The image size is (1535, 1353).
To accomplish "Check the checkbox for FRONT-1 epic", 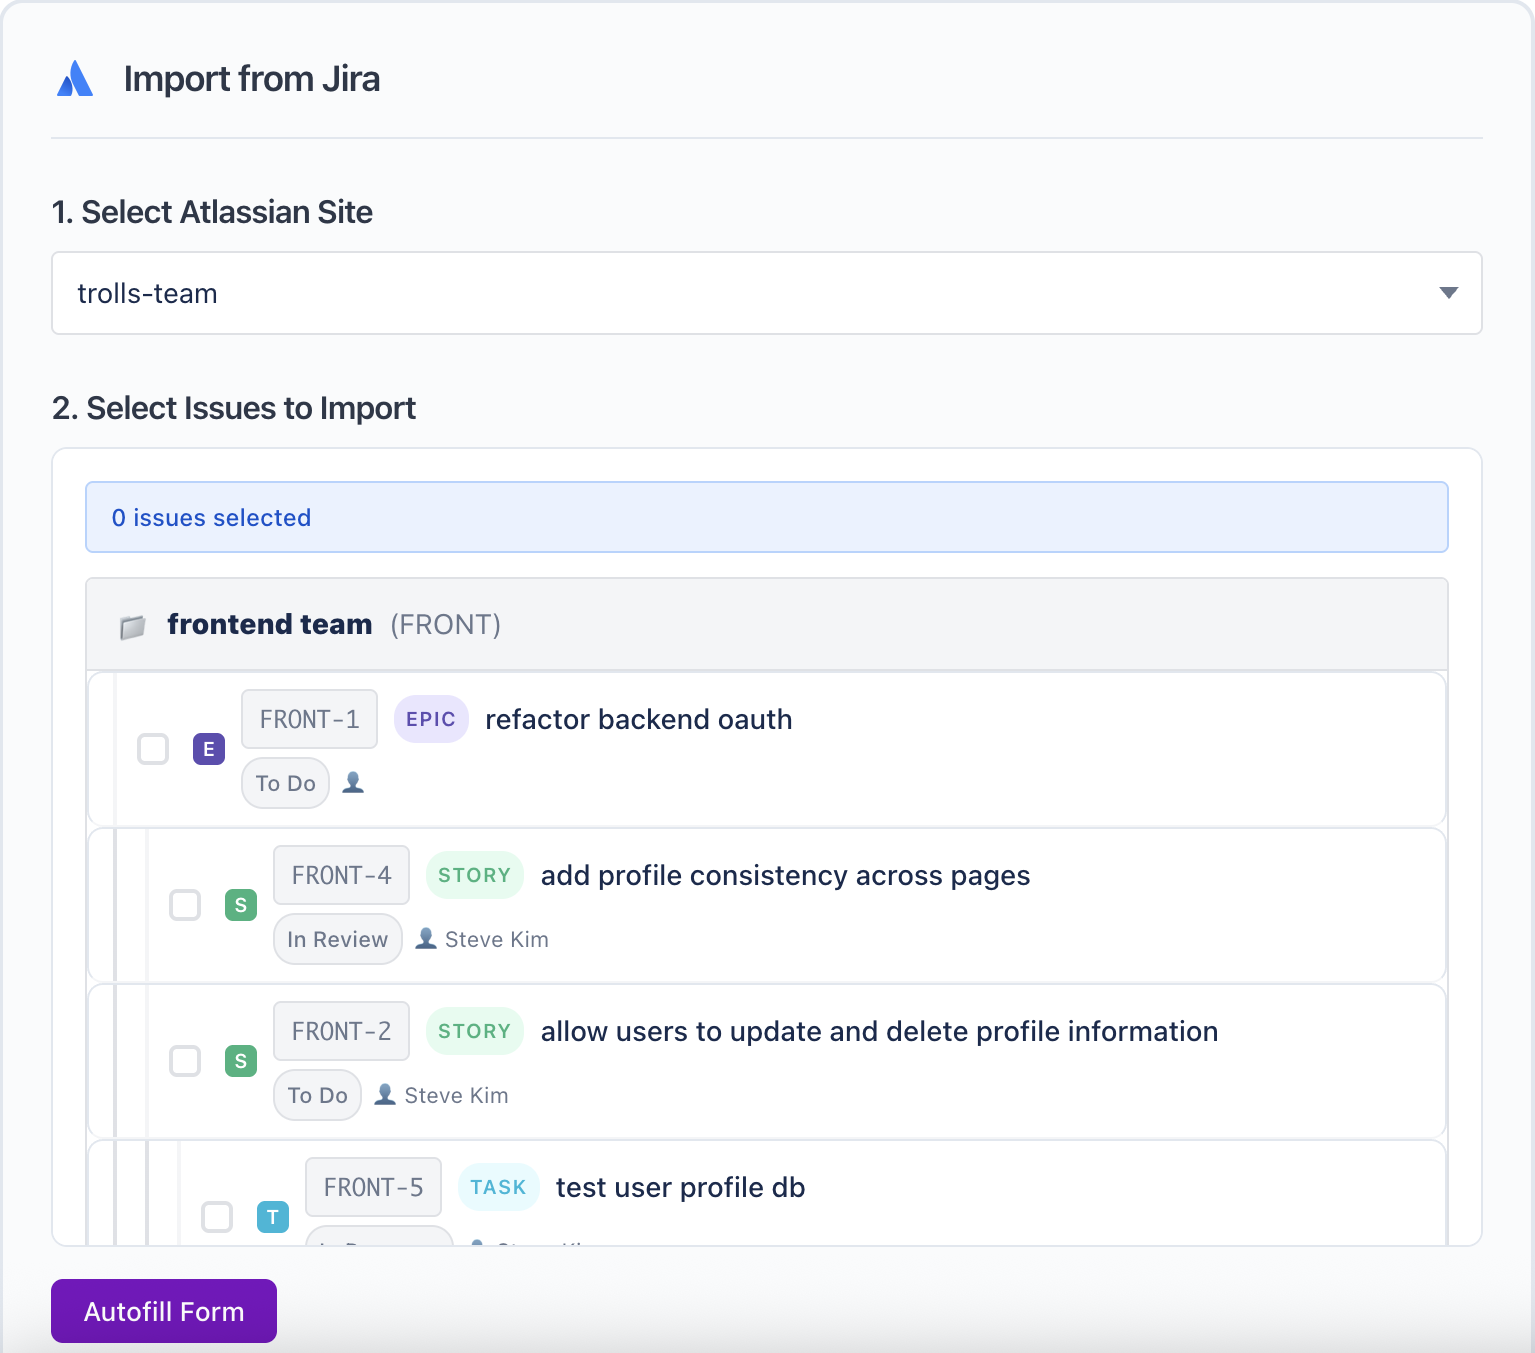I will (x=153, y=748).
